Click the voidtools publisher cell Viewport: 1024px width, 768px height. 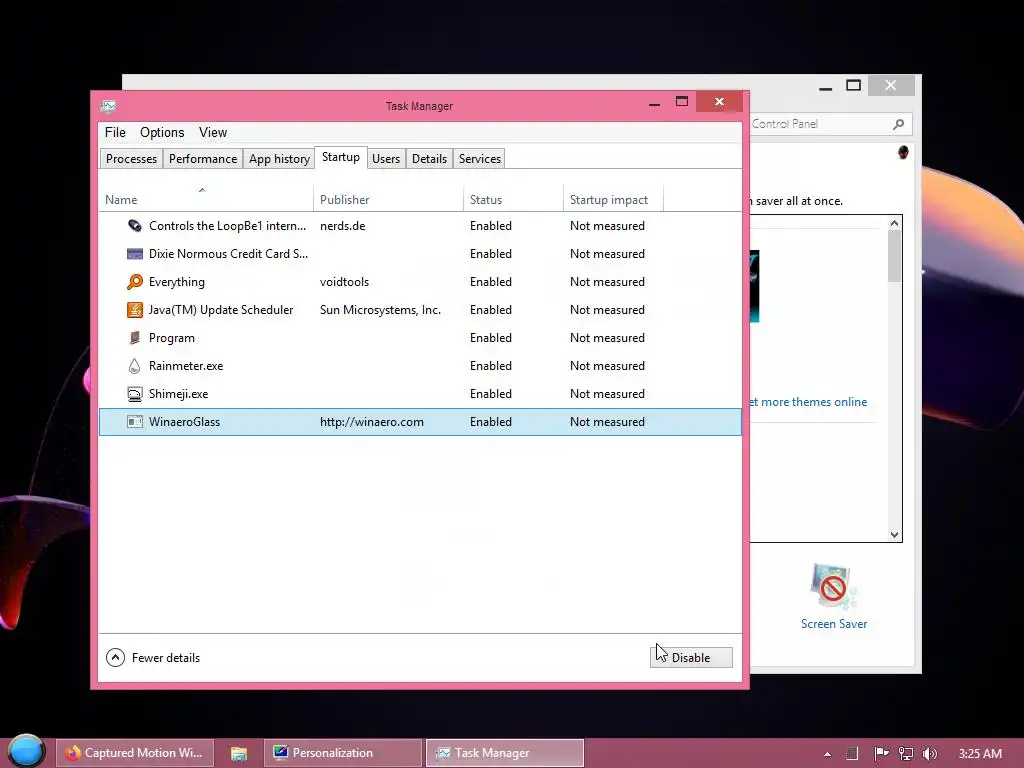344,282
